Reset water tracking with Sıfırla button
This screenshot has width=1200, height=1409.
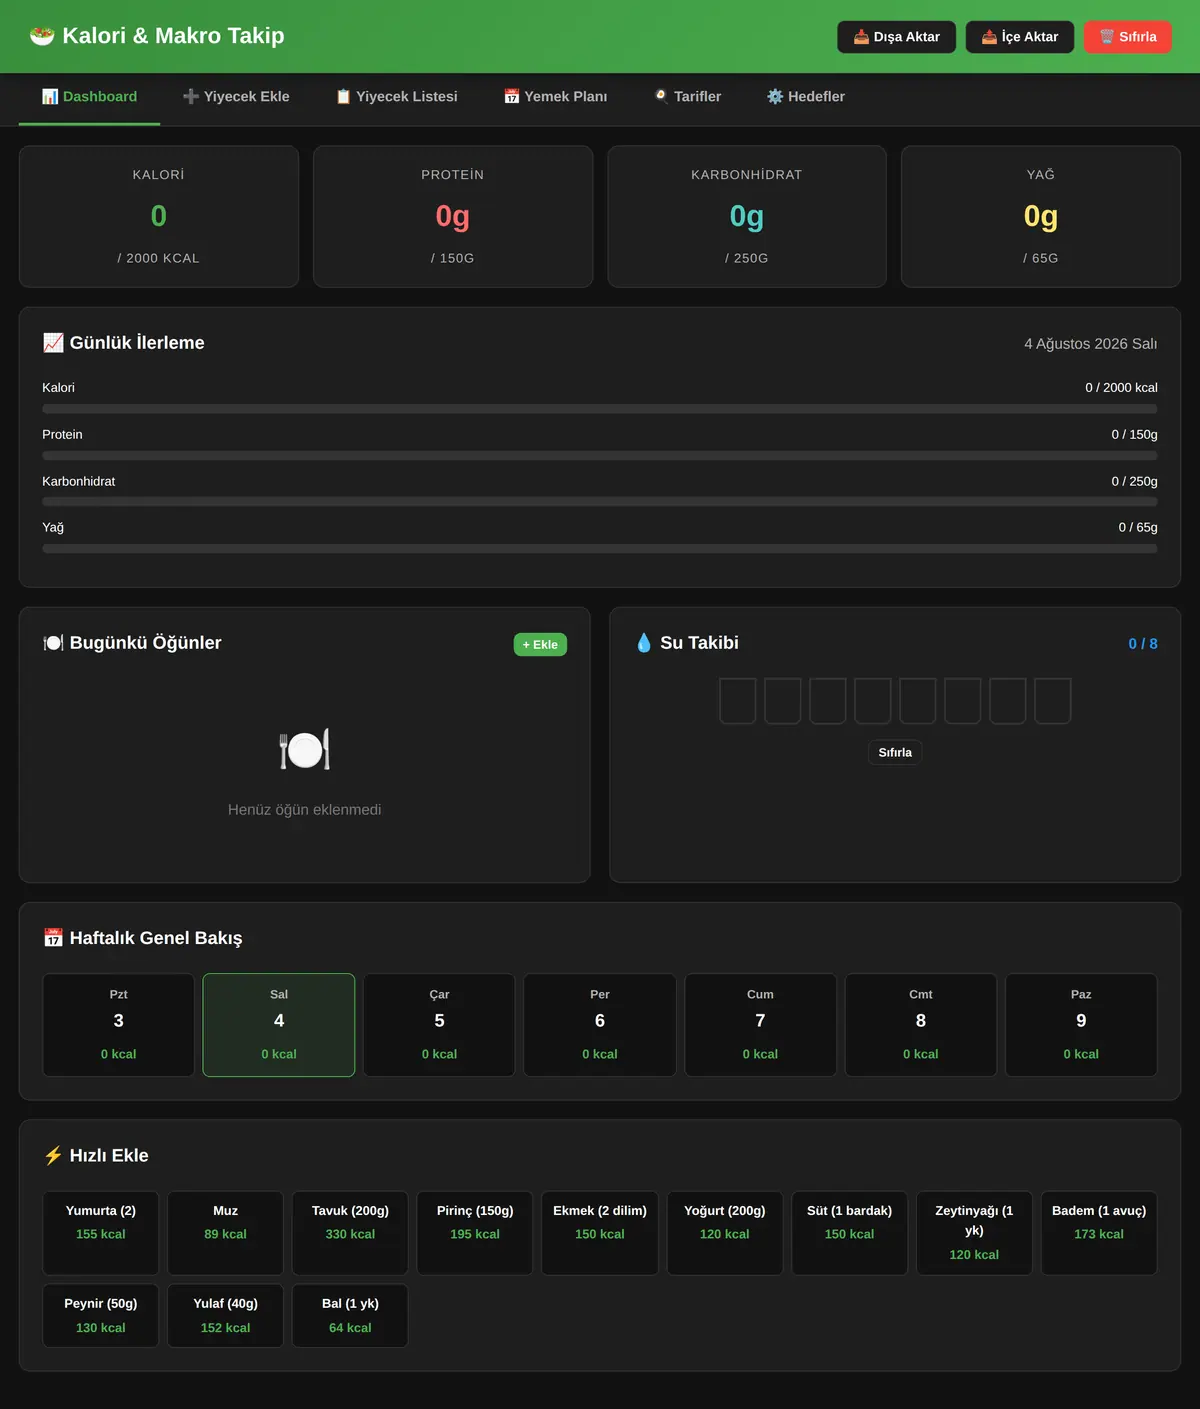click(x=895, y=753)
